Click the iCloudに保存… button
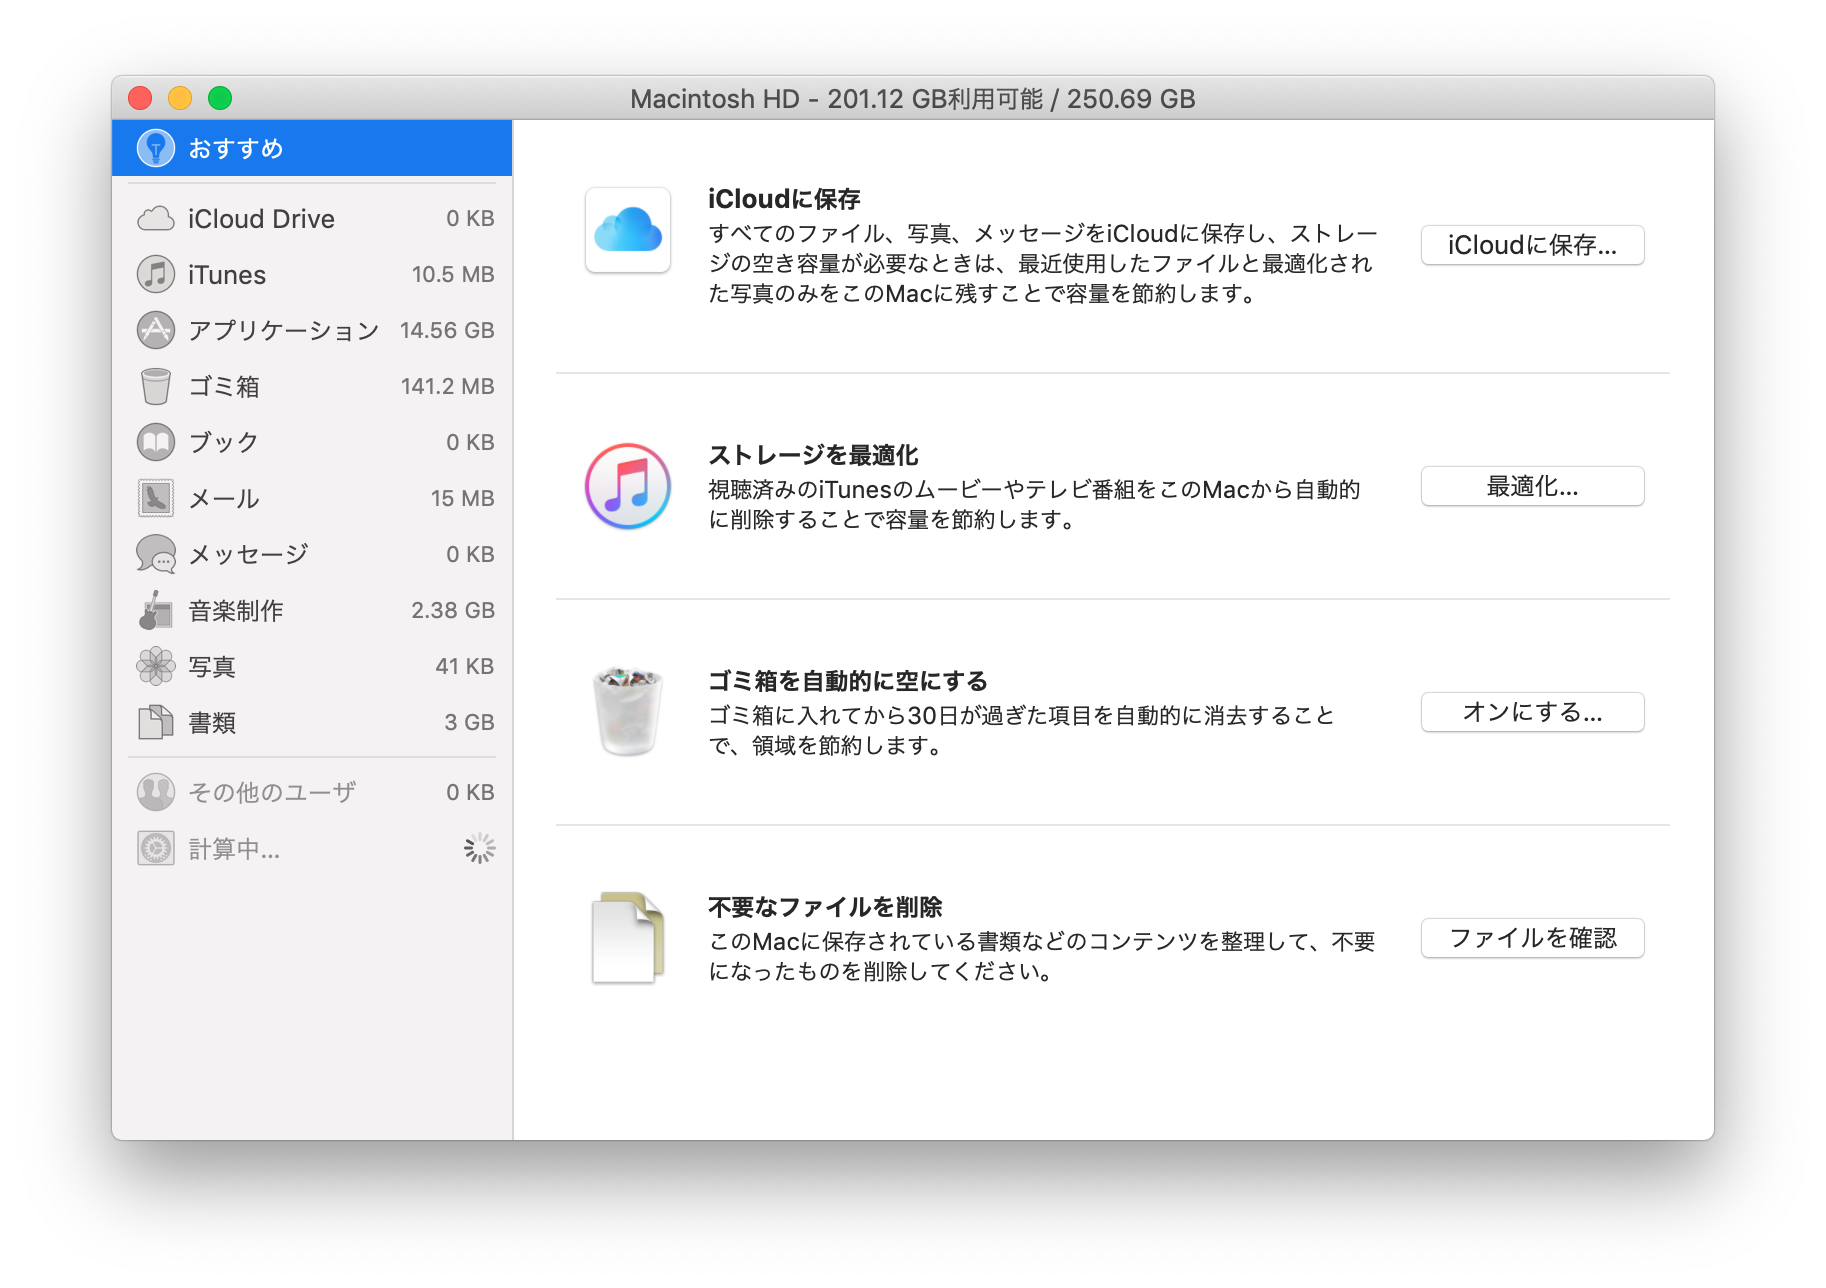 [x=1532, y=245]
